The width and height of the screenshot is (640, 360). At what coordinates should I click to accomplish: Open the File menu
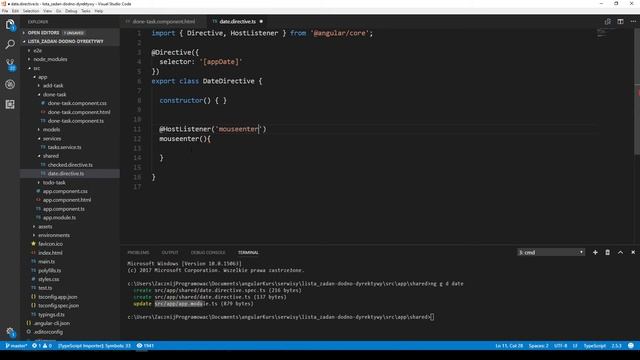click(5, 11)
